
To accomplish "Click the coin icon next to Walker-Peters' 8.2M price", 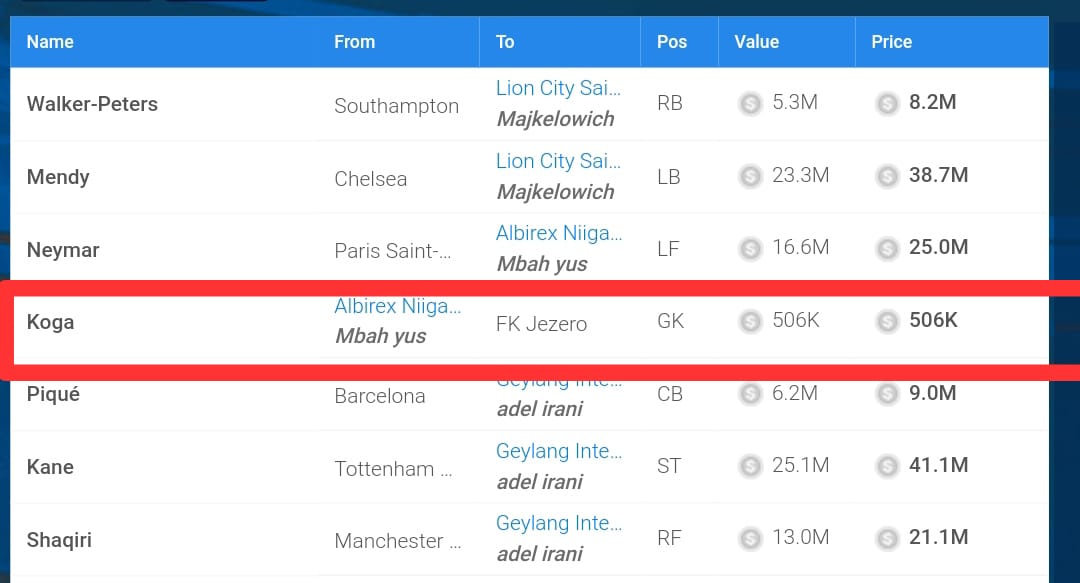I will pyautogui.click(x=887, y=103).
